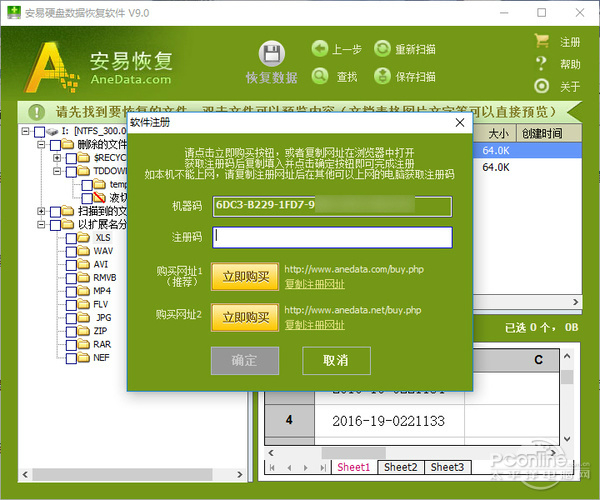The width and height of the screenshot is (600, 500).
Task: Open the 关于 menu item
Action: 570,86
